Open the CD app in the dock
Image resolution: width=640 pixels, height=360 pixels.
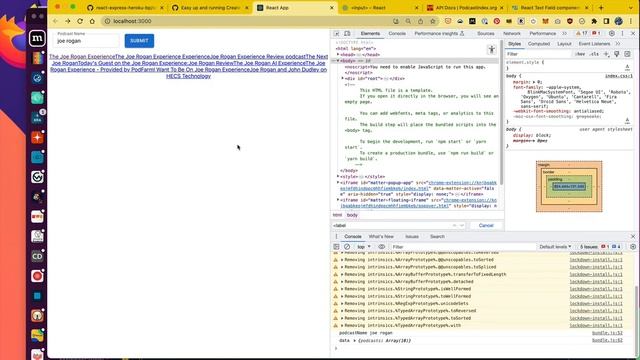pos(37,256)
